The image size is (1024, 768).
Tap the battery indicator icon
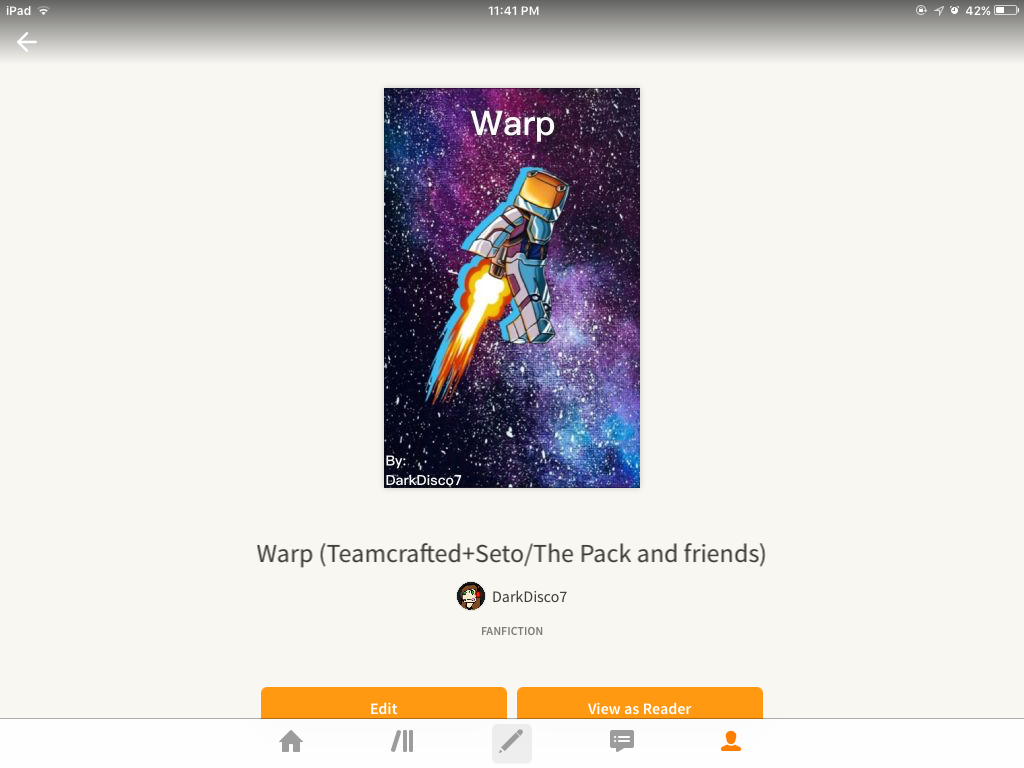pyautogui.click(x=1006, y=10)
